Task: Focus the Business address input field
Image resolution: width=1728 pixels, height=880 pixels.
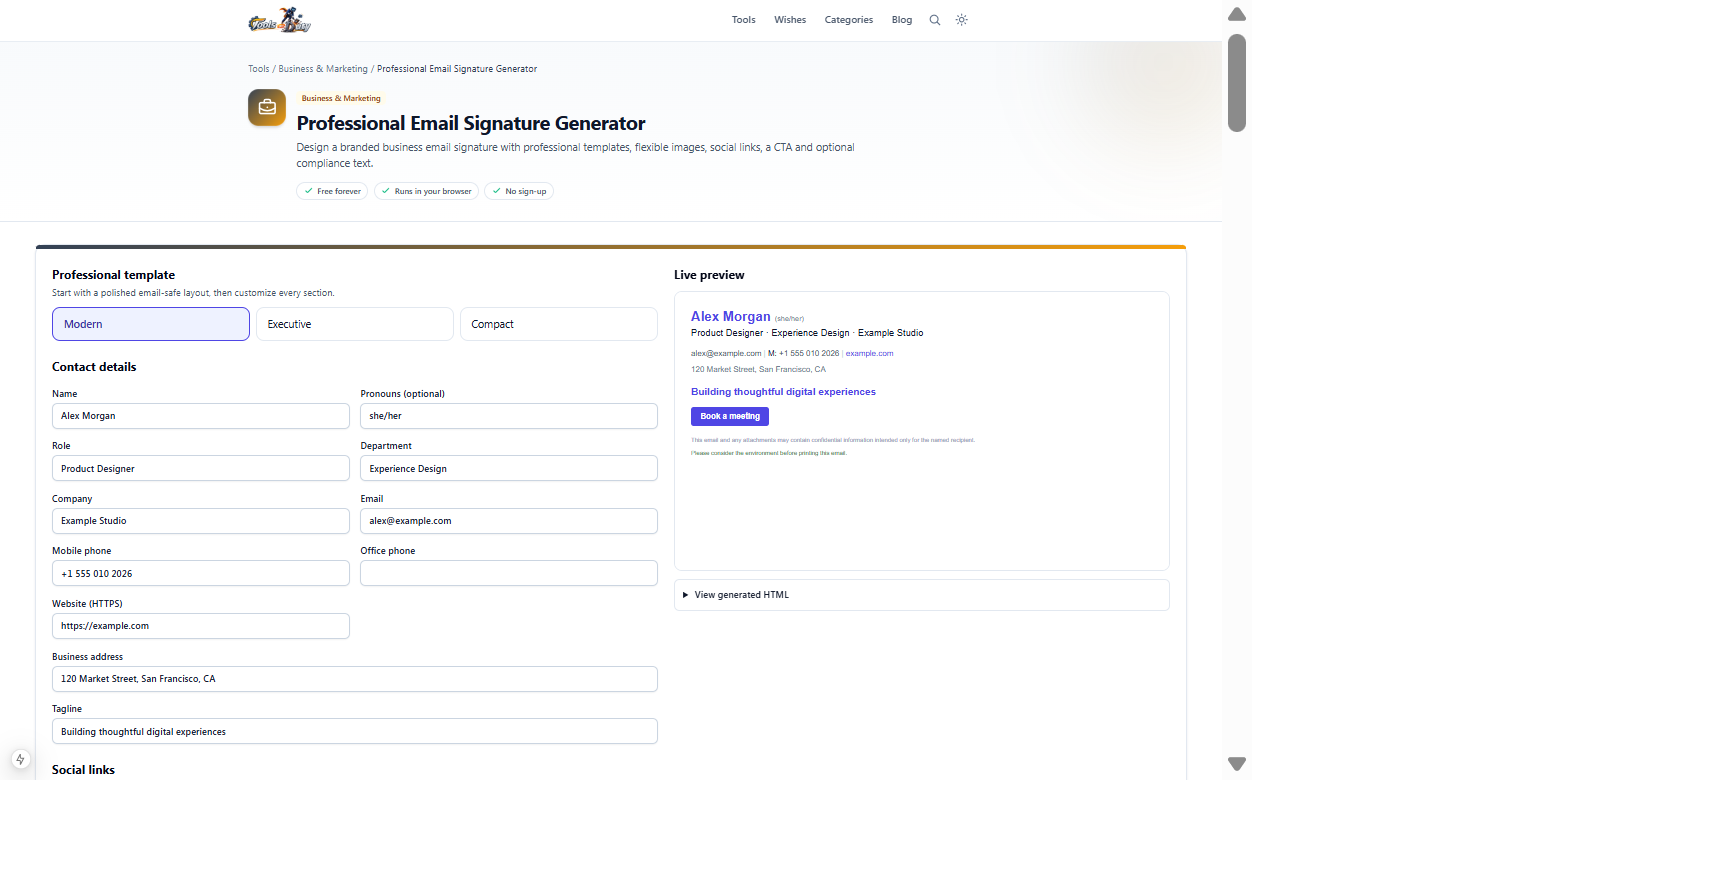Action: 355,679
